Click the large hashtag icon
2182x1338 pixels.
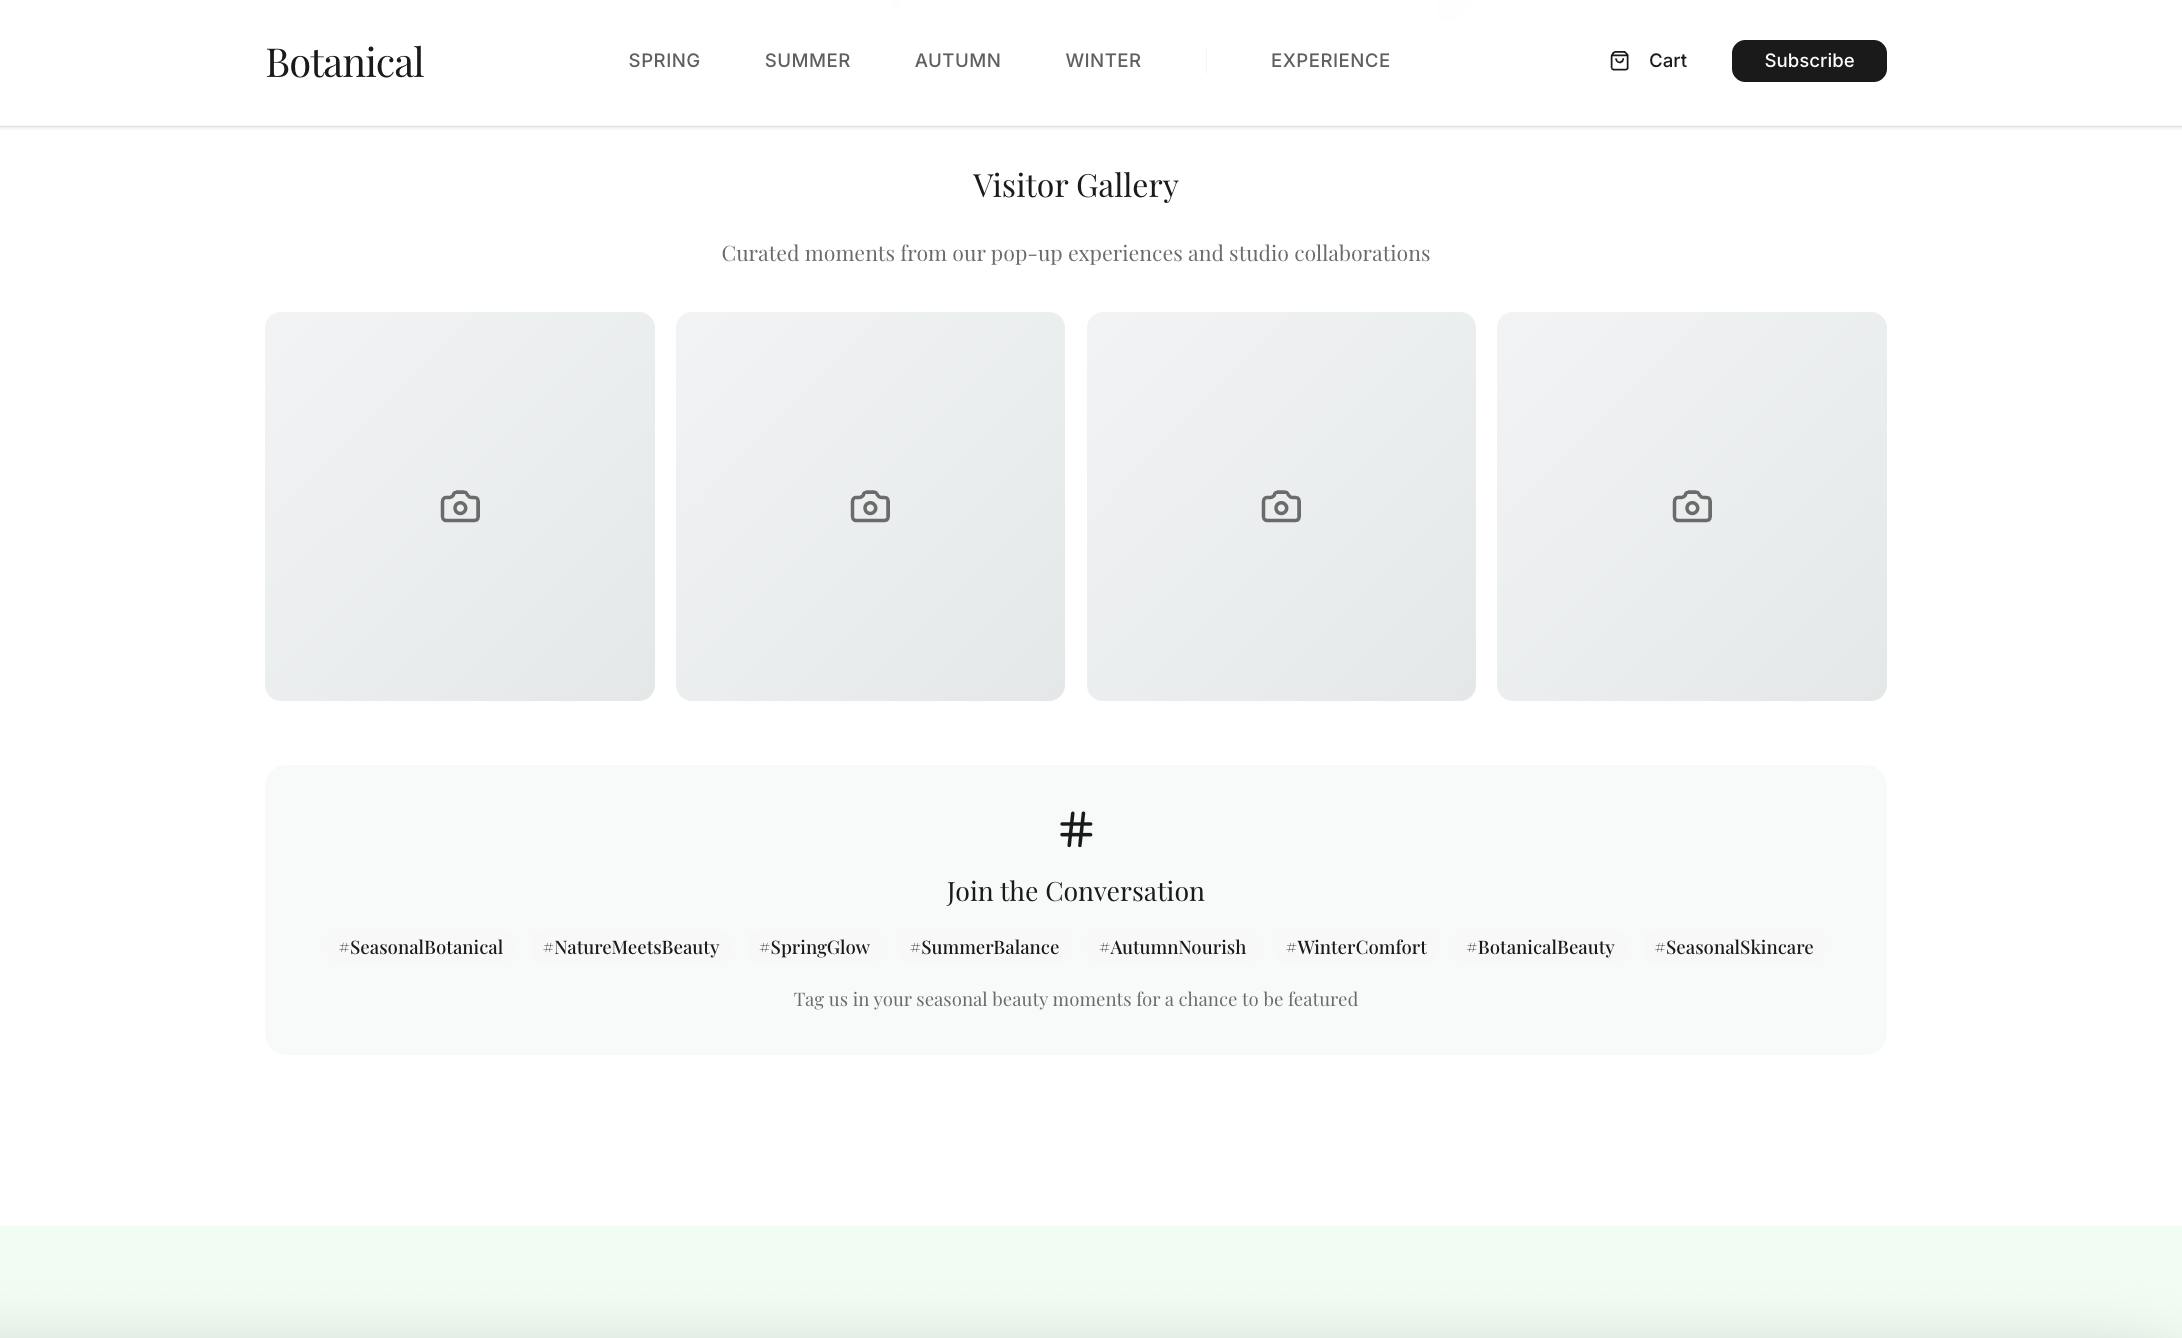click(1076, 829)
